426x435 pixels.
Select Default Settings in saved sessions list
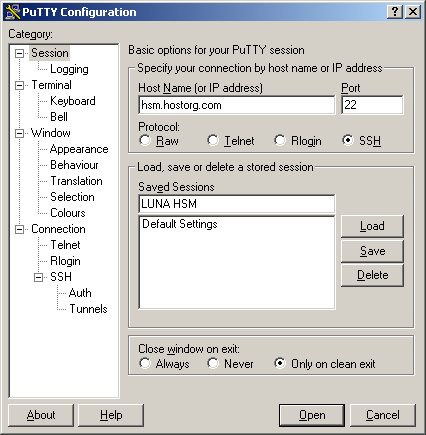180,224
